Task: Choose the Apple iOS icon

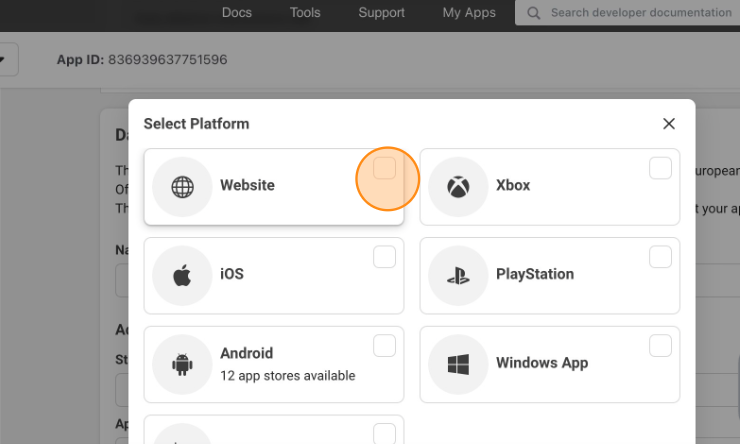Action: [182, 275]
